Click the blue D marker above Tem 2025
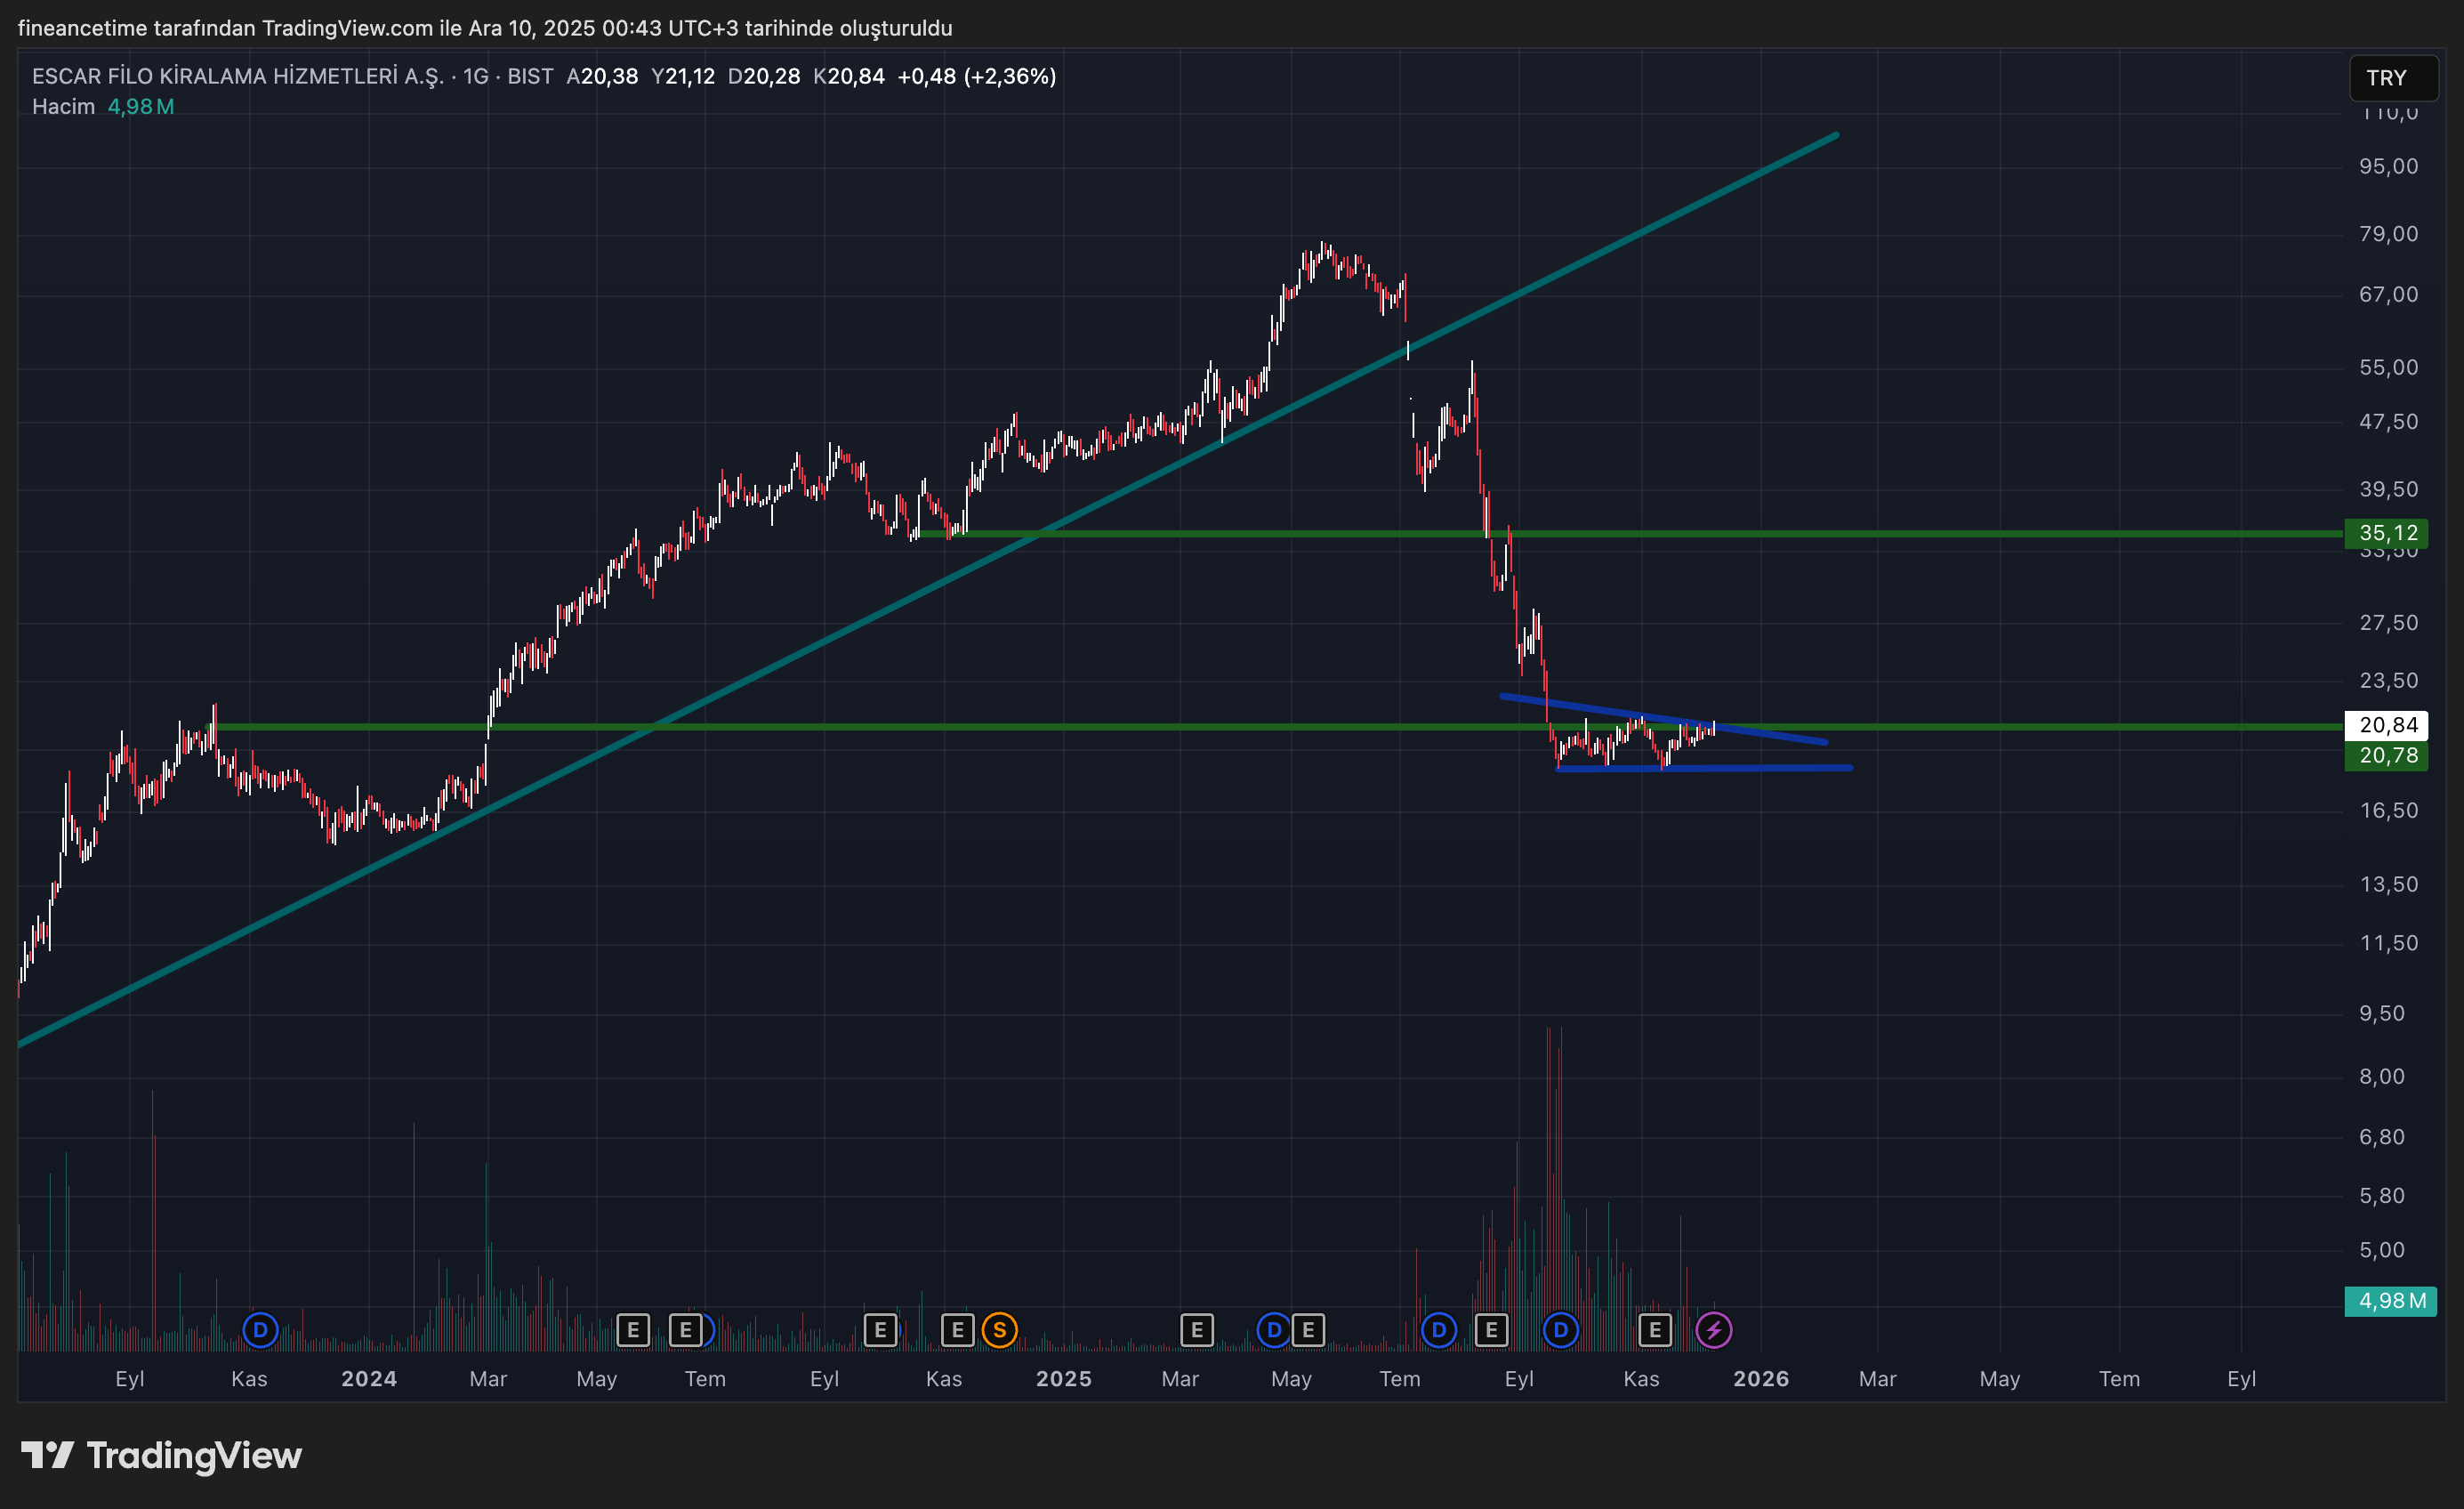Screen dimensions: 2464x1509 1438,1330
